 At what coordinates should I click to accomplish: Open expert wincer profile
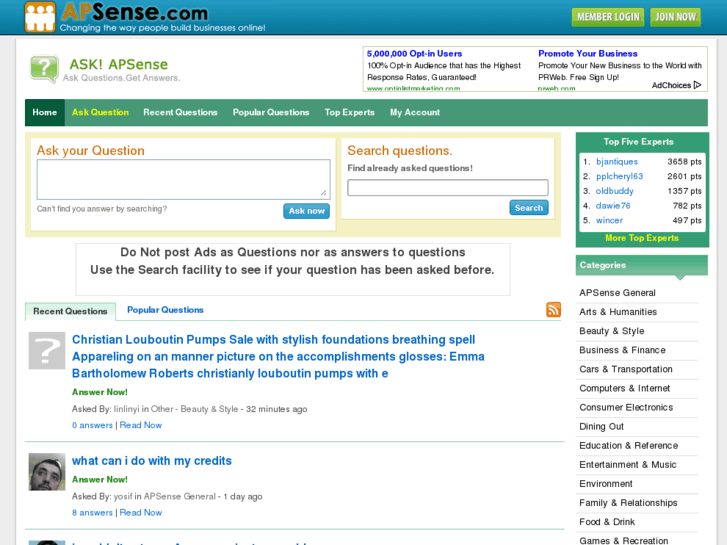[x=609, y=220]
